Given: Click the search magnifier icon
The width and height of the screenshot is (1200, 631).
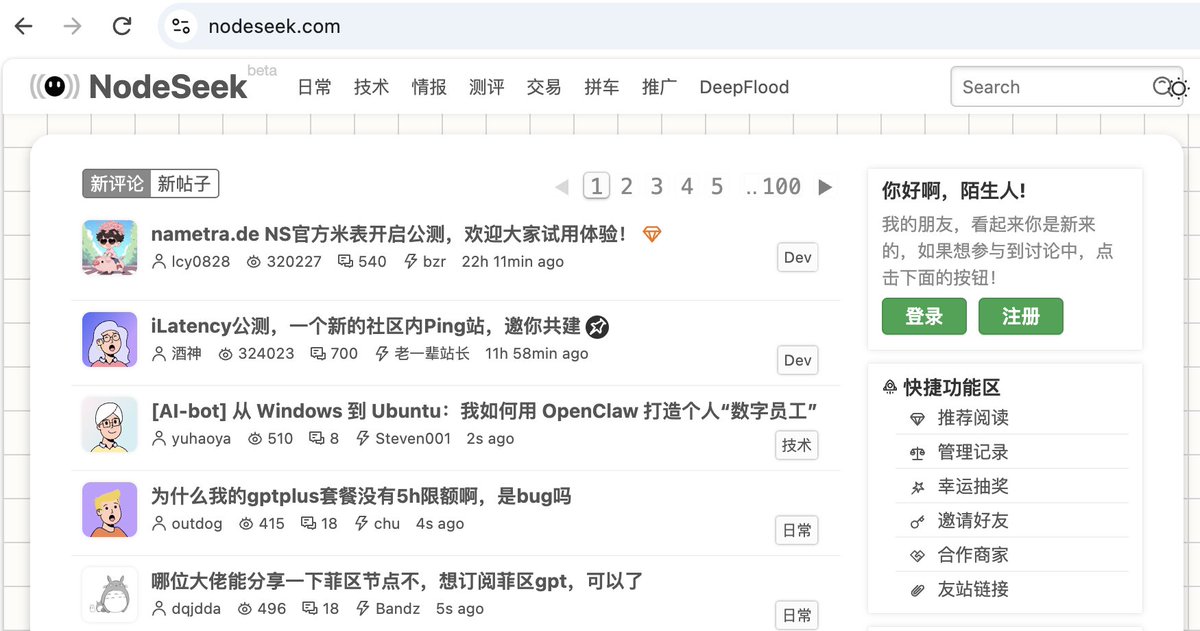Looking at the screenshot, I should click(x=1161, y=86).
